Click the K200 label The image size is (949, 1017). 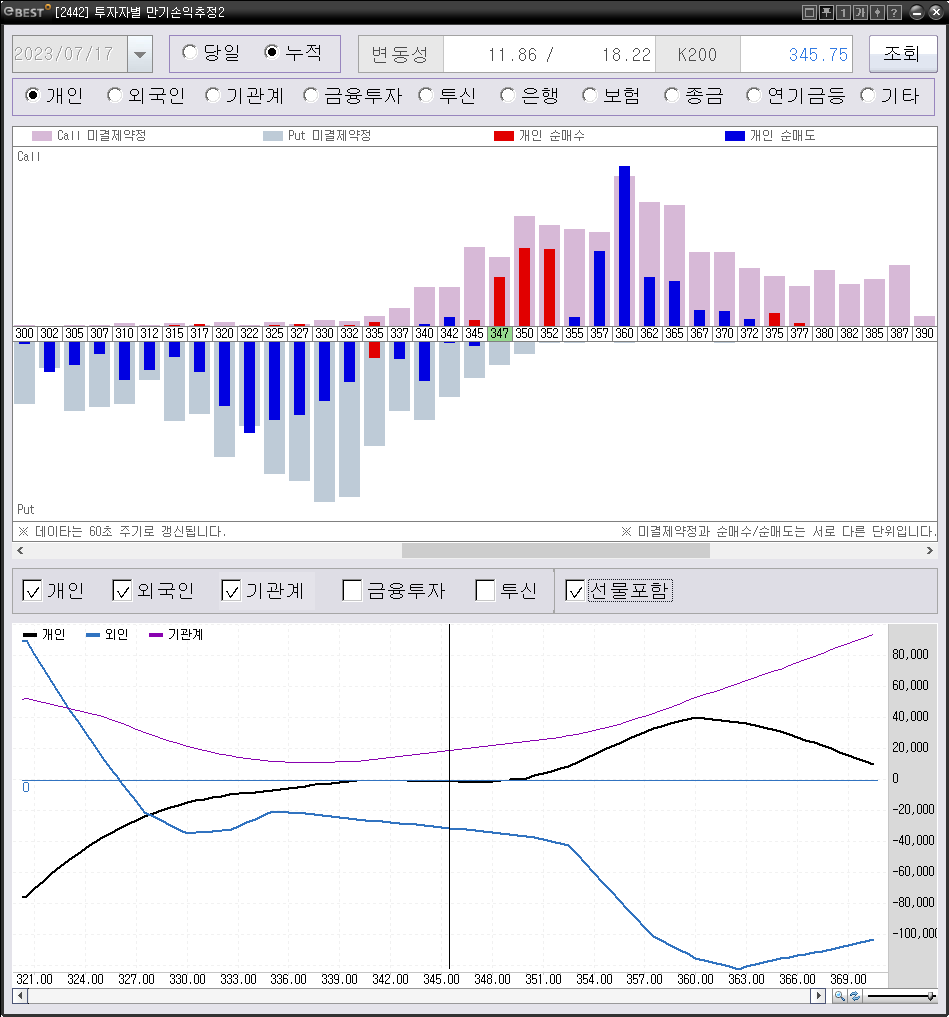697,54
